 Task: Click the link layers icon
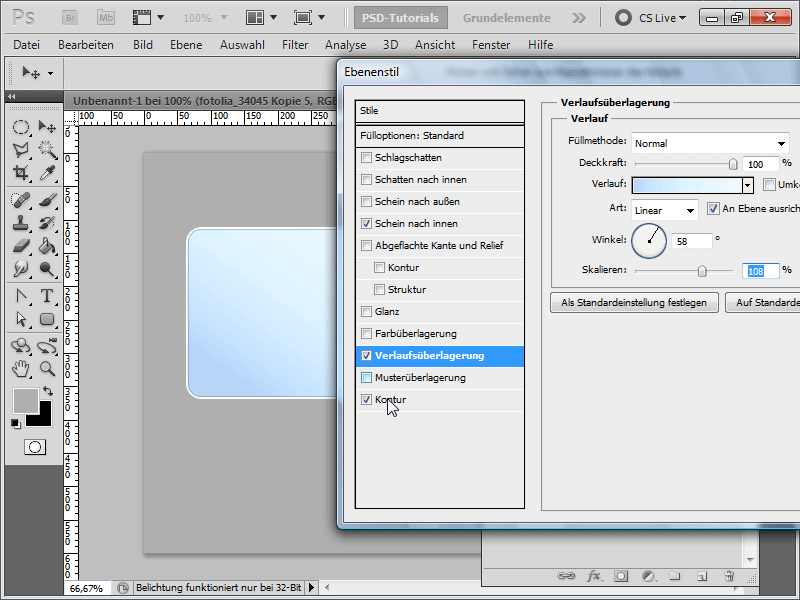[566, 576]
